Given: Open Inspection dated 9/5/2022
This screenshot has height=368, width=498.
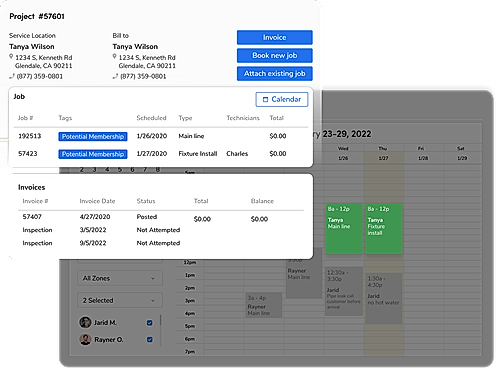Looking at the screenshot, I should tap(37, 243).
